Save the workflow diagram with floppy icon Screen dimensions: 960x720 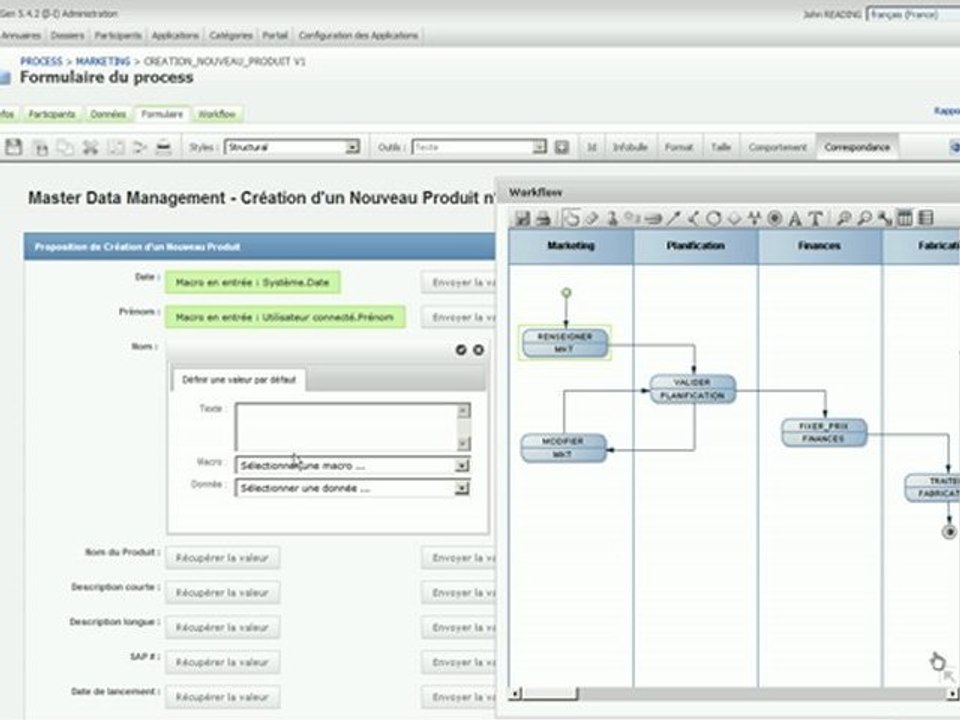point(522,218)
